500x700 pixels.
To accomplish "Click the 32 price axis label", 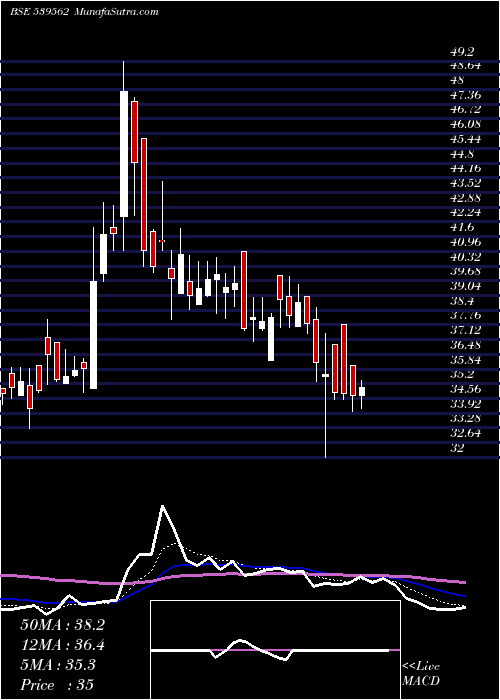I will coord(457,448).
